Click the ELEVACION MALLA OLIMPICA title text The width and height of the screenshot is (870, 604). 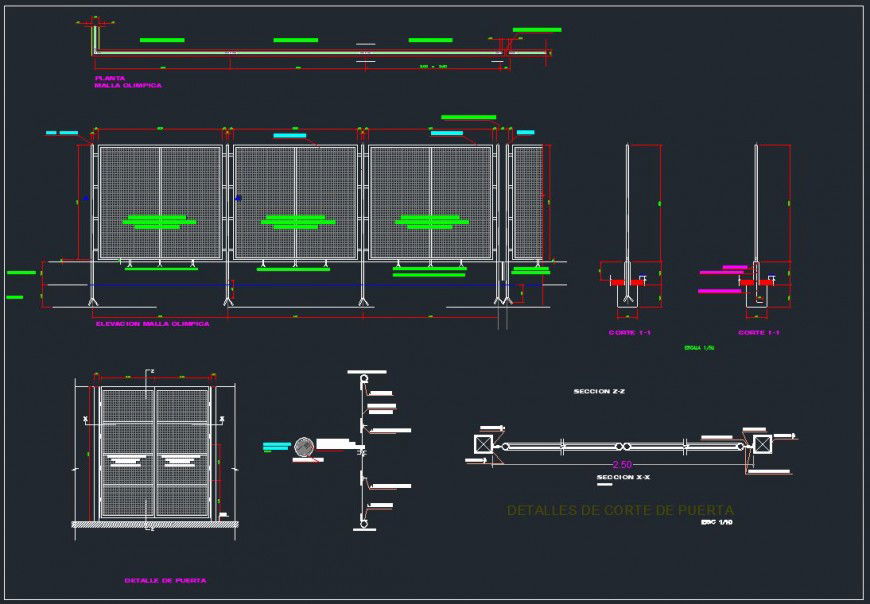click(x=151, y=324)
